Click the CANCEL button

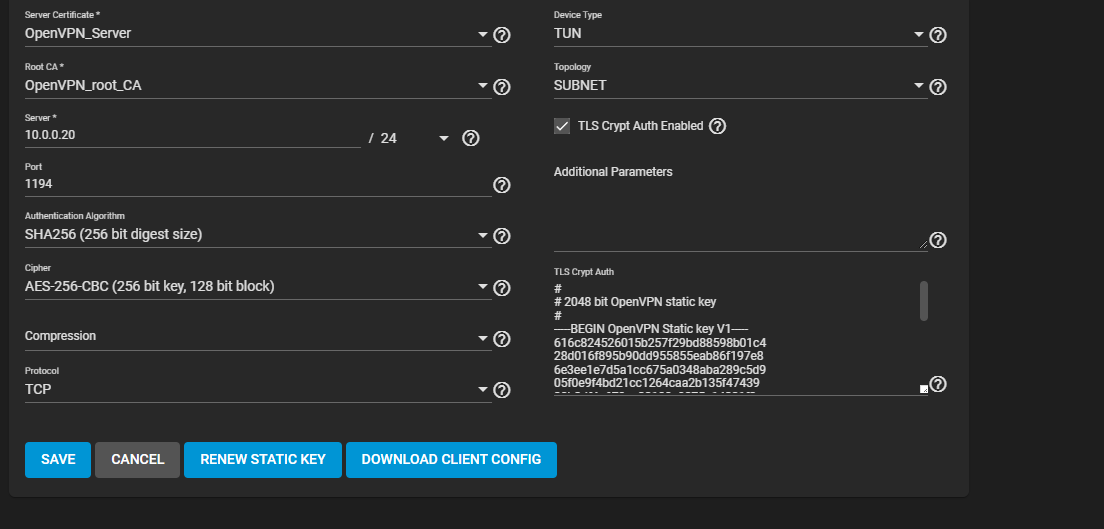(137, 460)
